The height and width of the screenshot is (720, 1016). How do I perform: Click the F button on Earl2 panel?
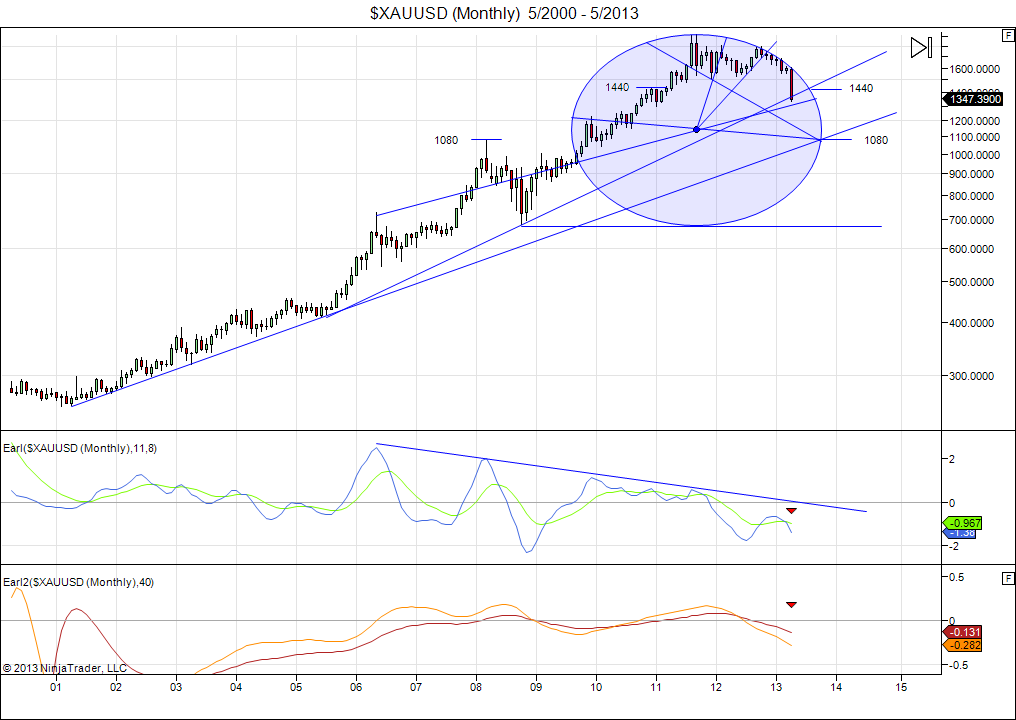click(1008, 578)
